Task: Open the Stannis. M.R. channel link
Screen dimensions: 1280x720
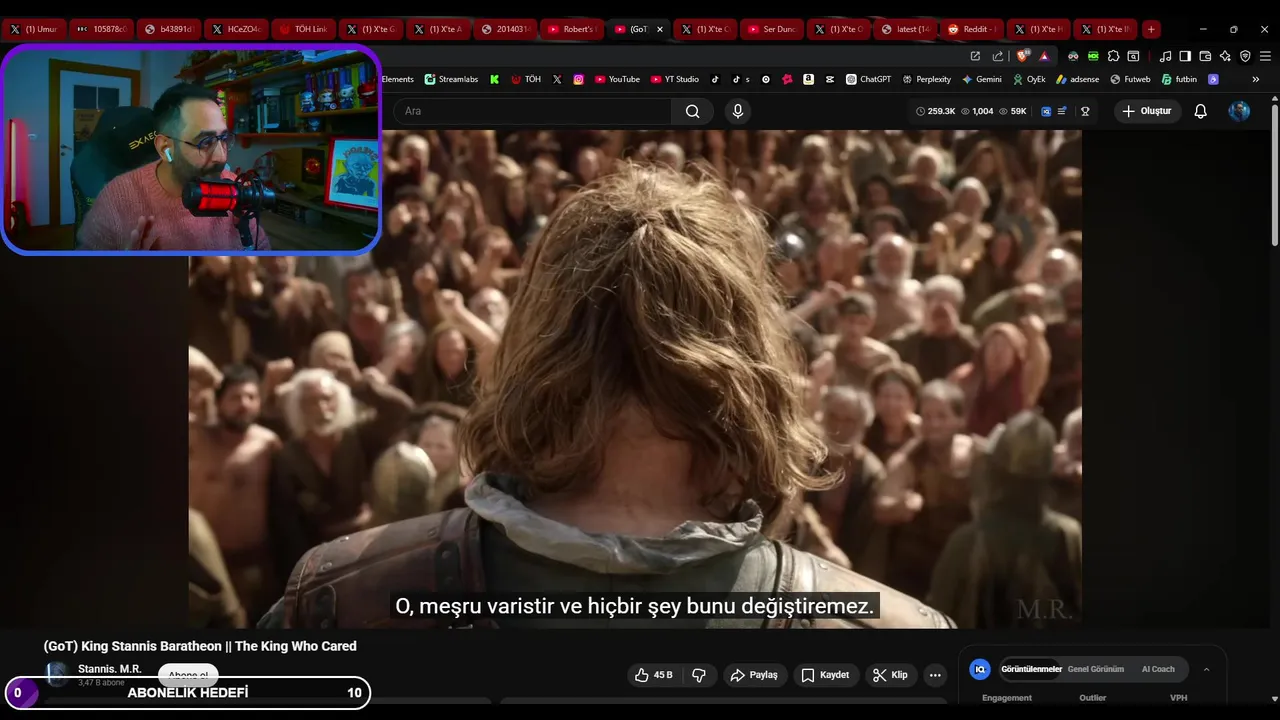Action: tap(110, 669)
